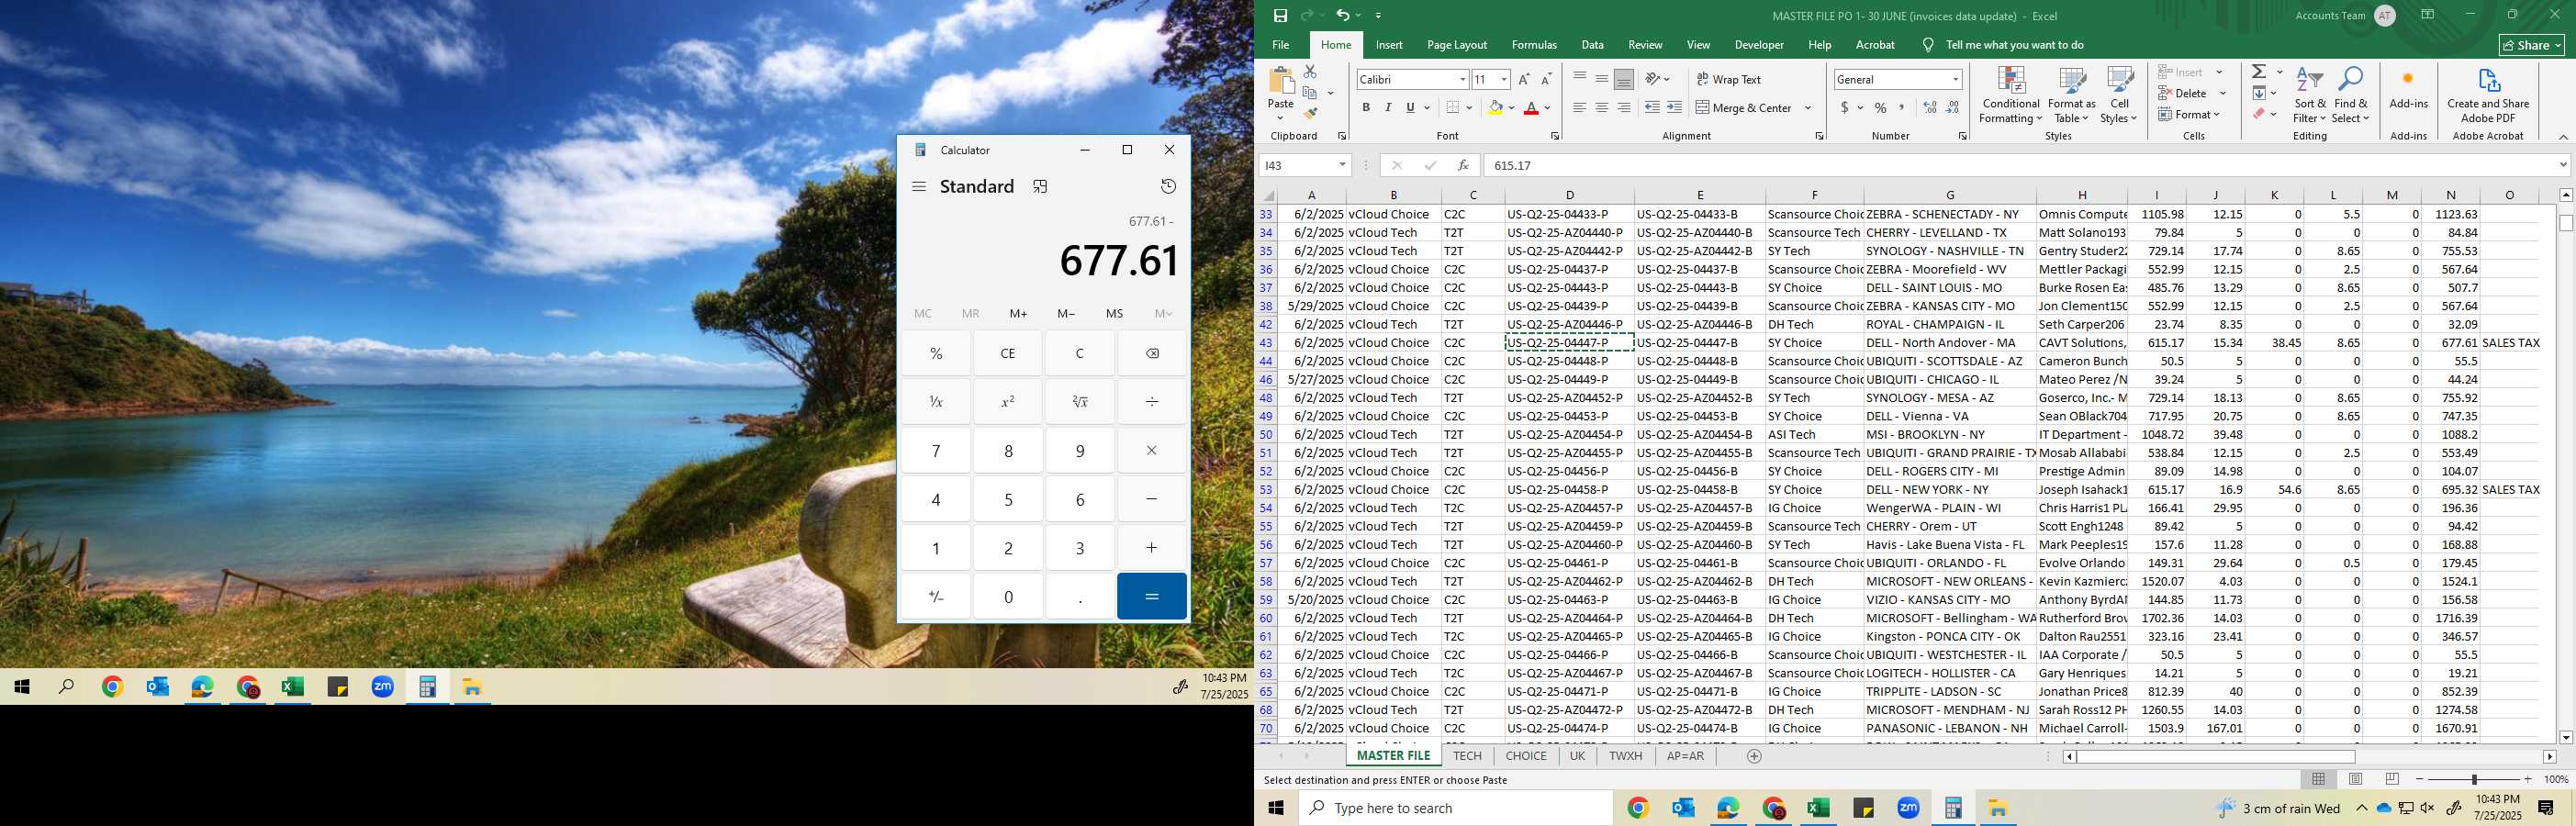Apply Percent Style in Excel Number group
Image resolution: width=2576 pixels, height=826 pixels.
point(1881,107)
